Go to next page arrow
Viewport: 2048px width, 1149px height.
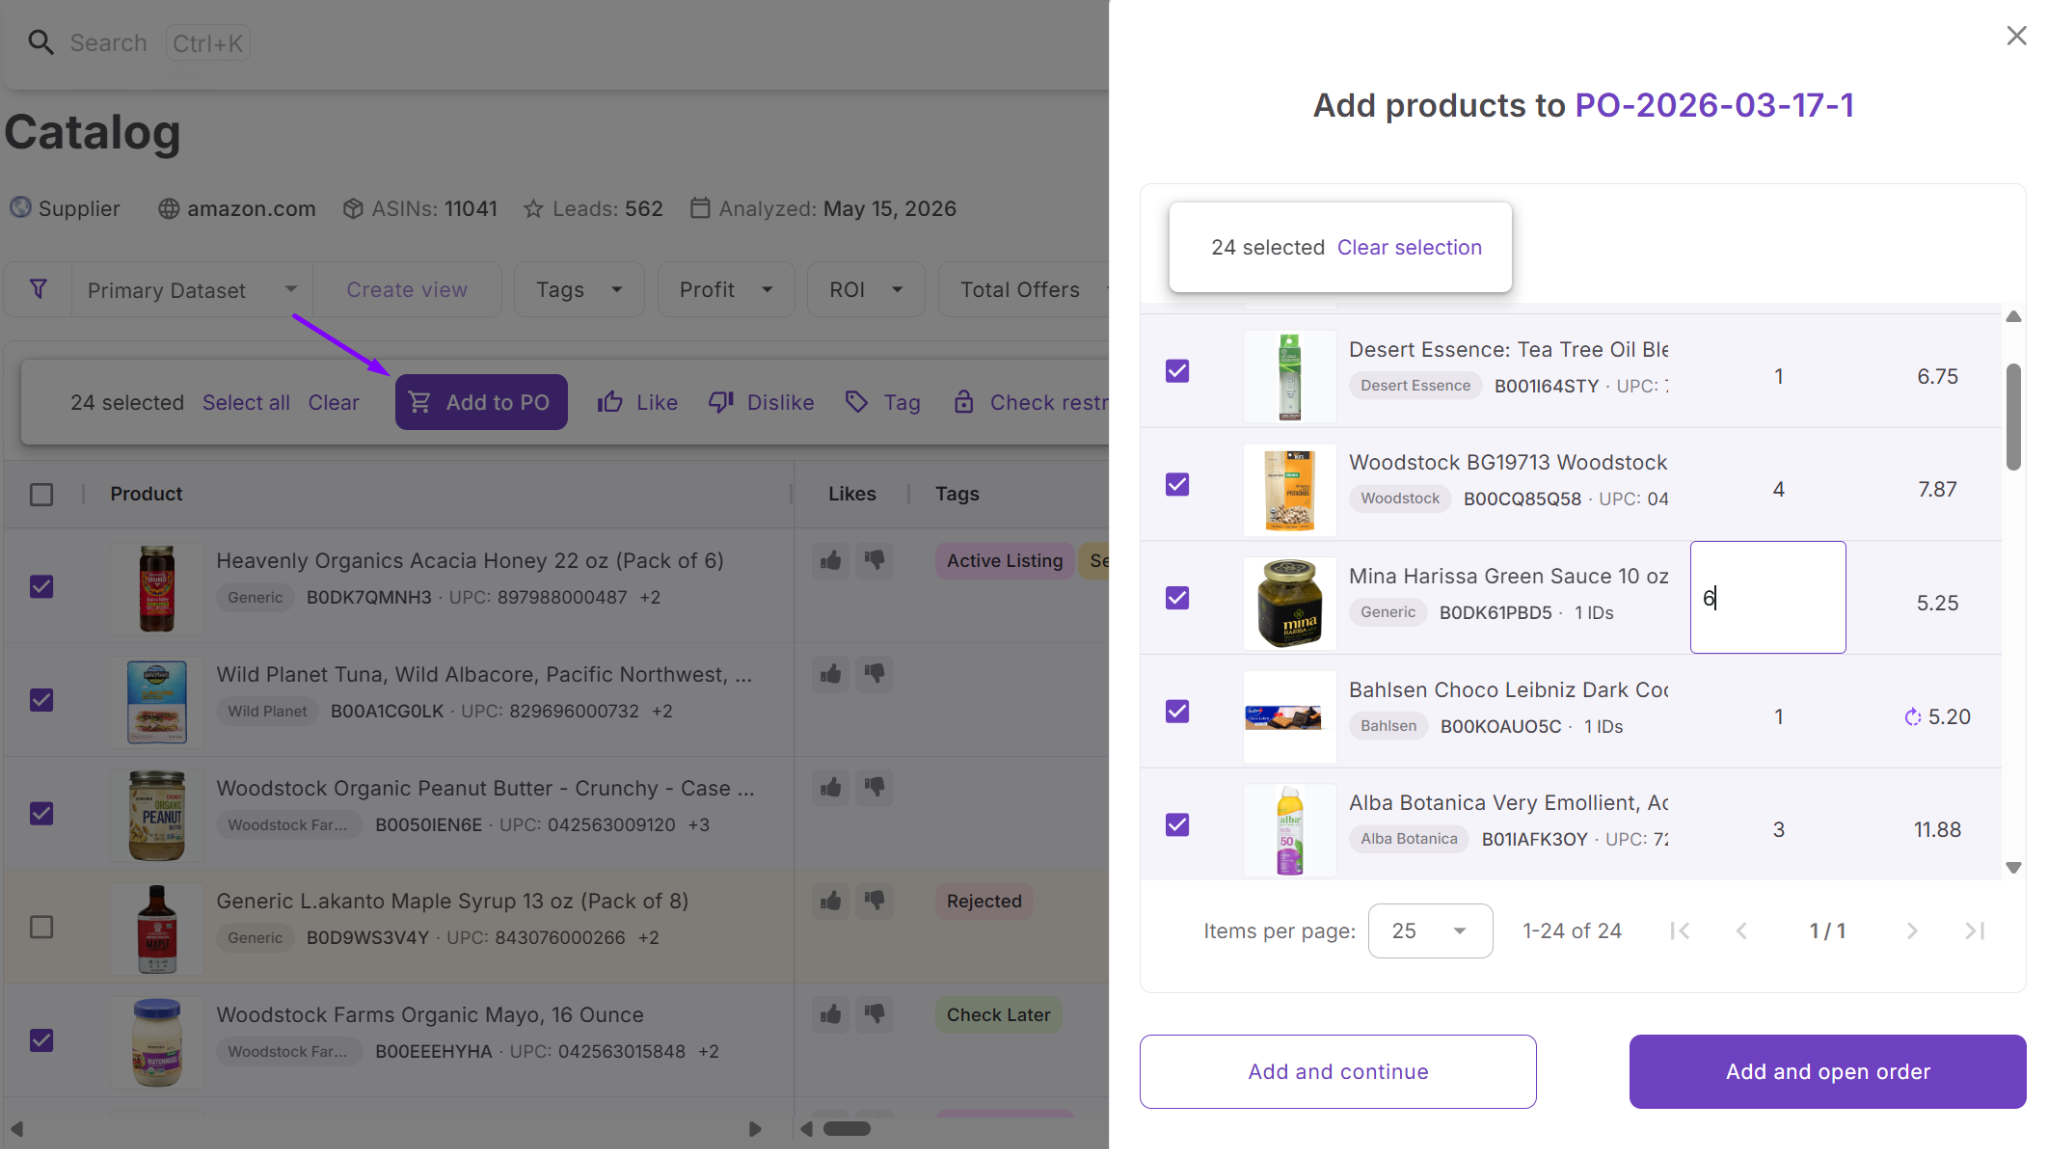coord(1912,931)
